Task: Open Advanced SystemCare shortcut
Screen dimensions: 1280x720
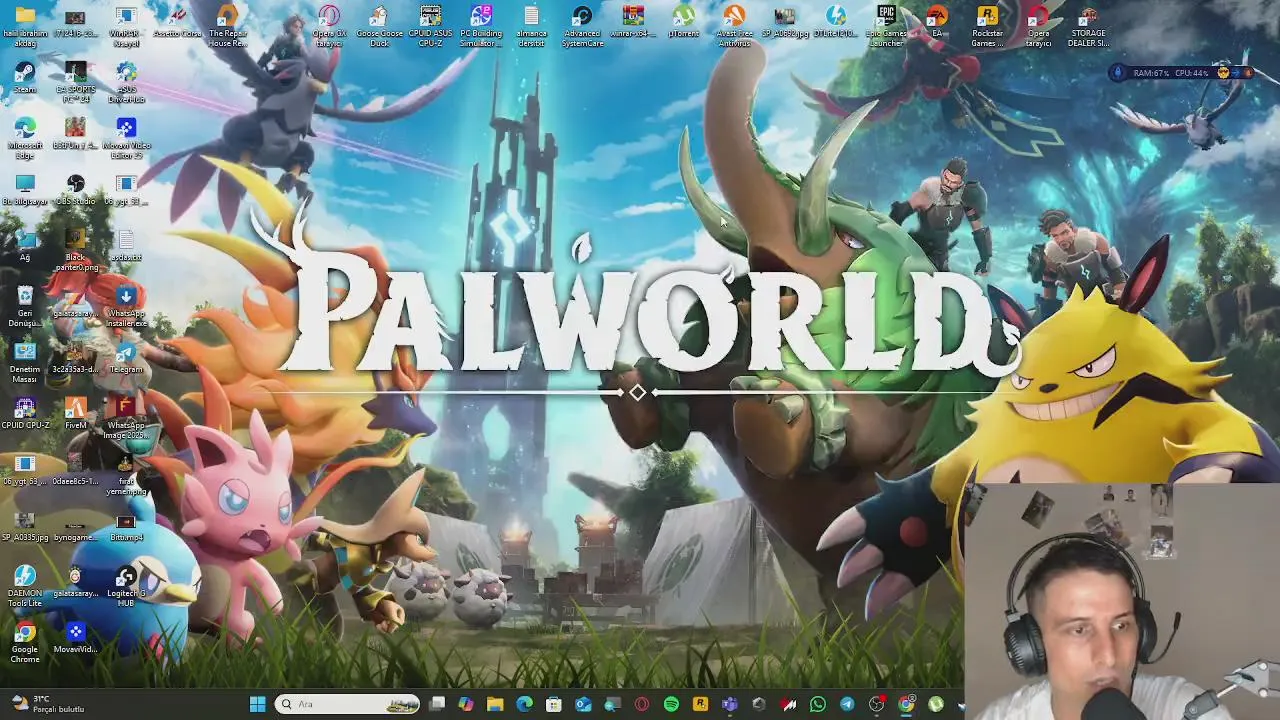Action: [x=582, y=26]
